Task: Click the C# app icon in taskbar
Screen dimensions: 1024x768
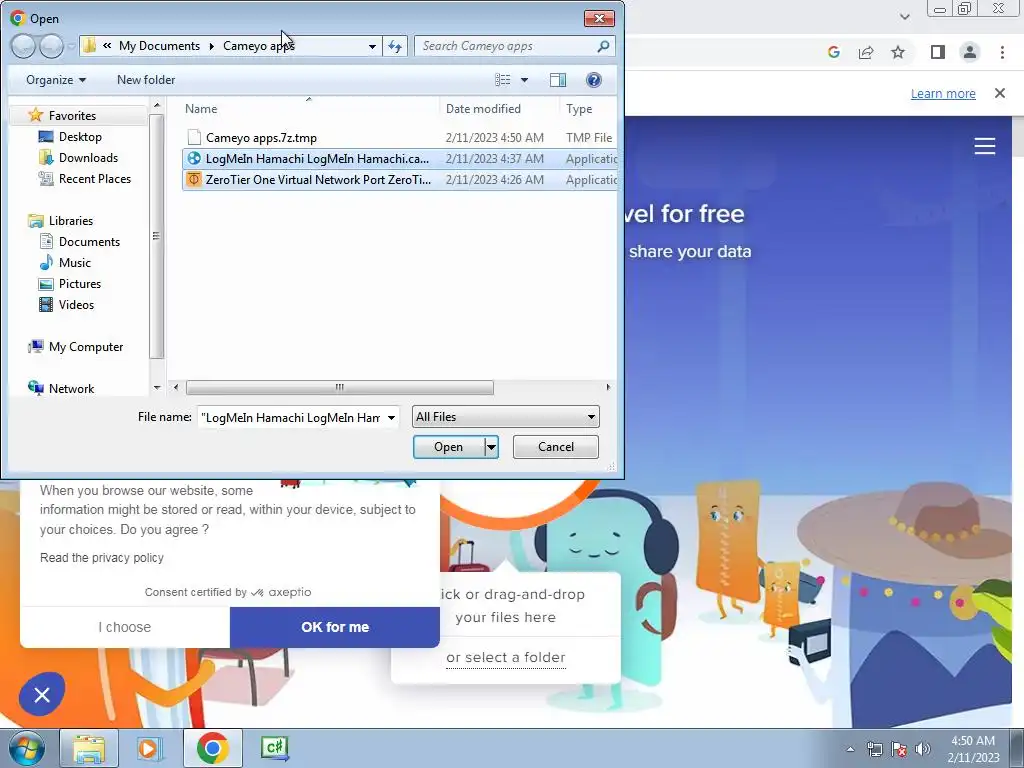Action: pyautogui.click(x=274, y=748)
